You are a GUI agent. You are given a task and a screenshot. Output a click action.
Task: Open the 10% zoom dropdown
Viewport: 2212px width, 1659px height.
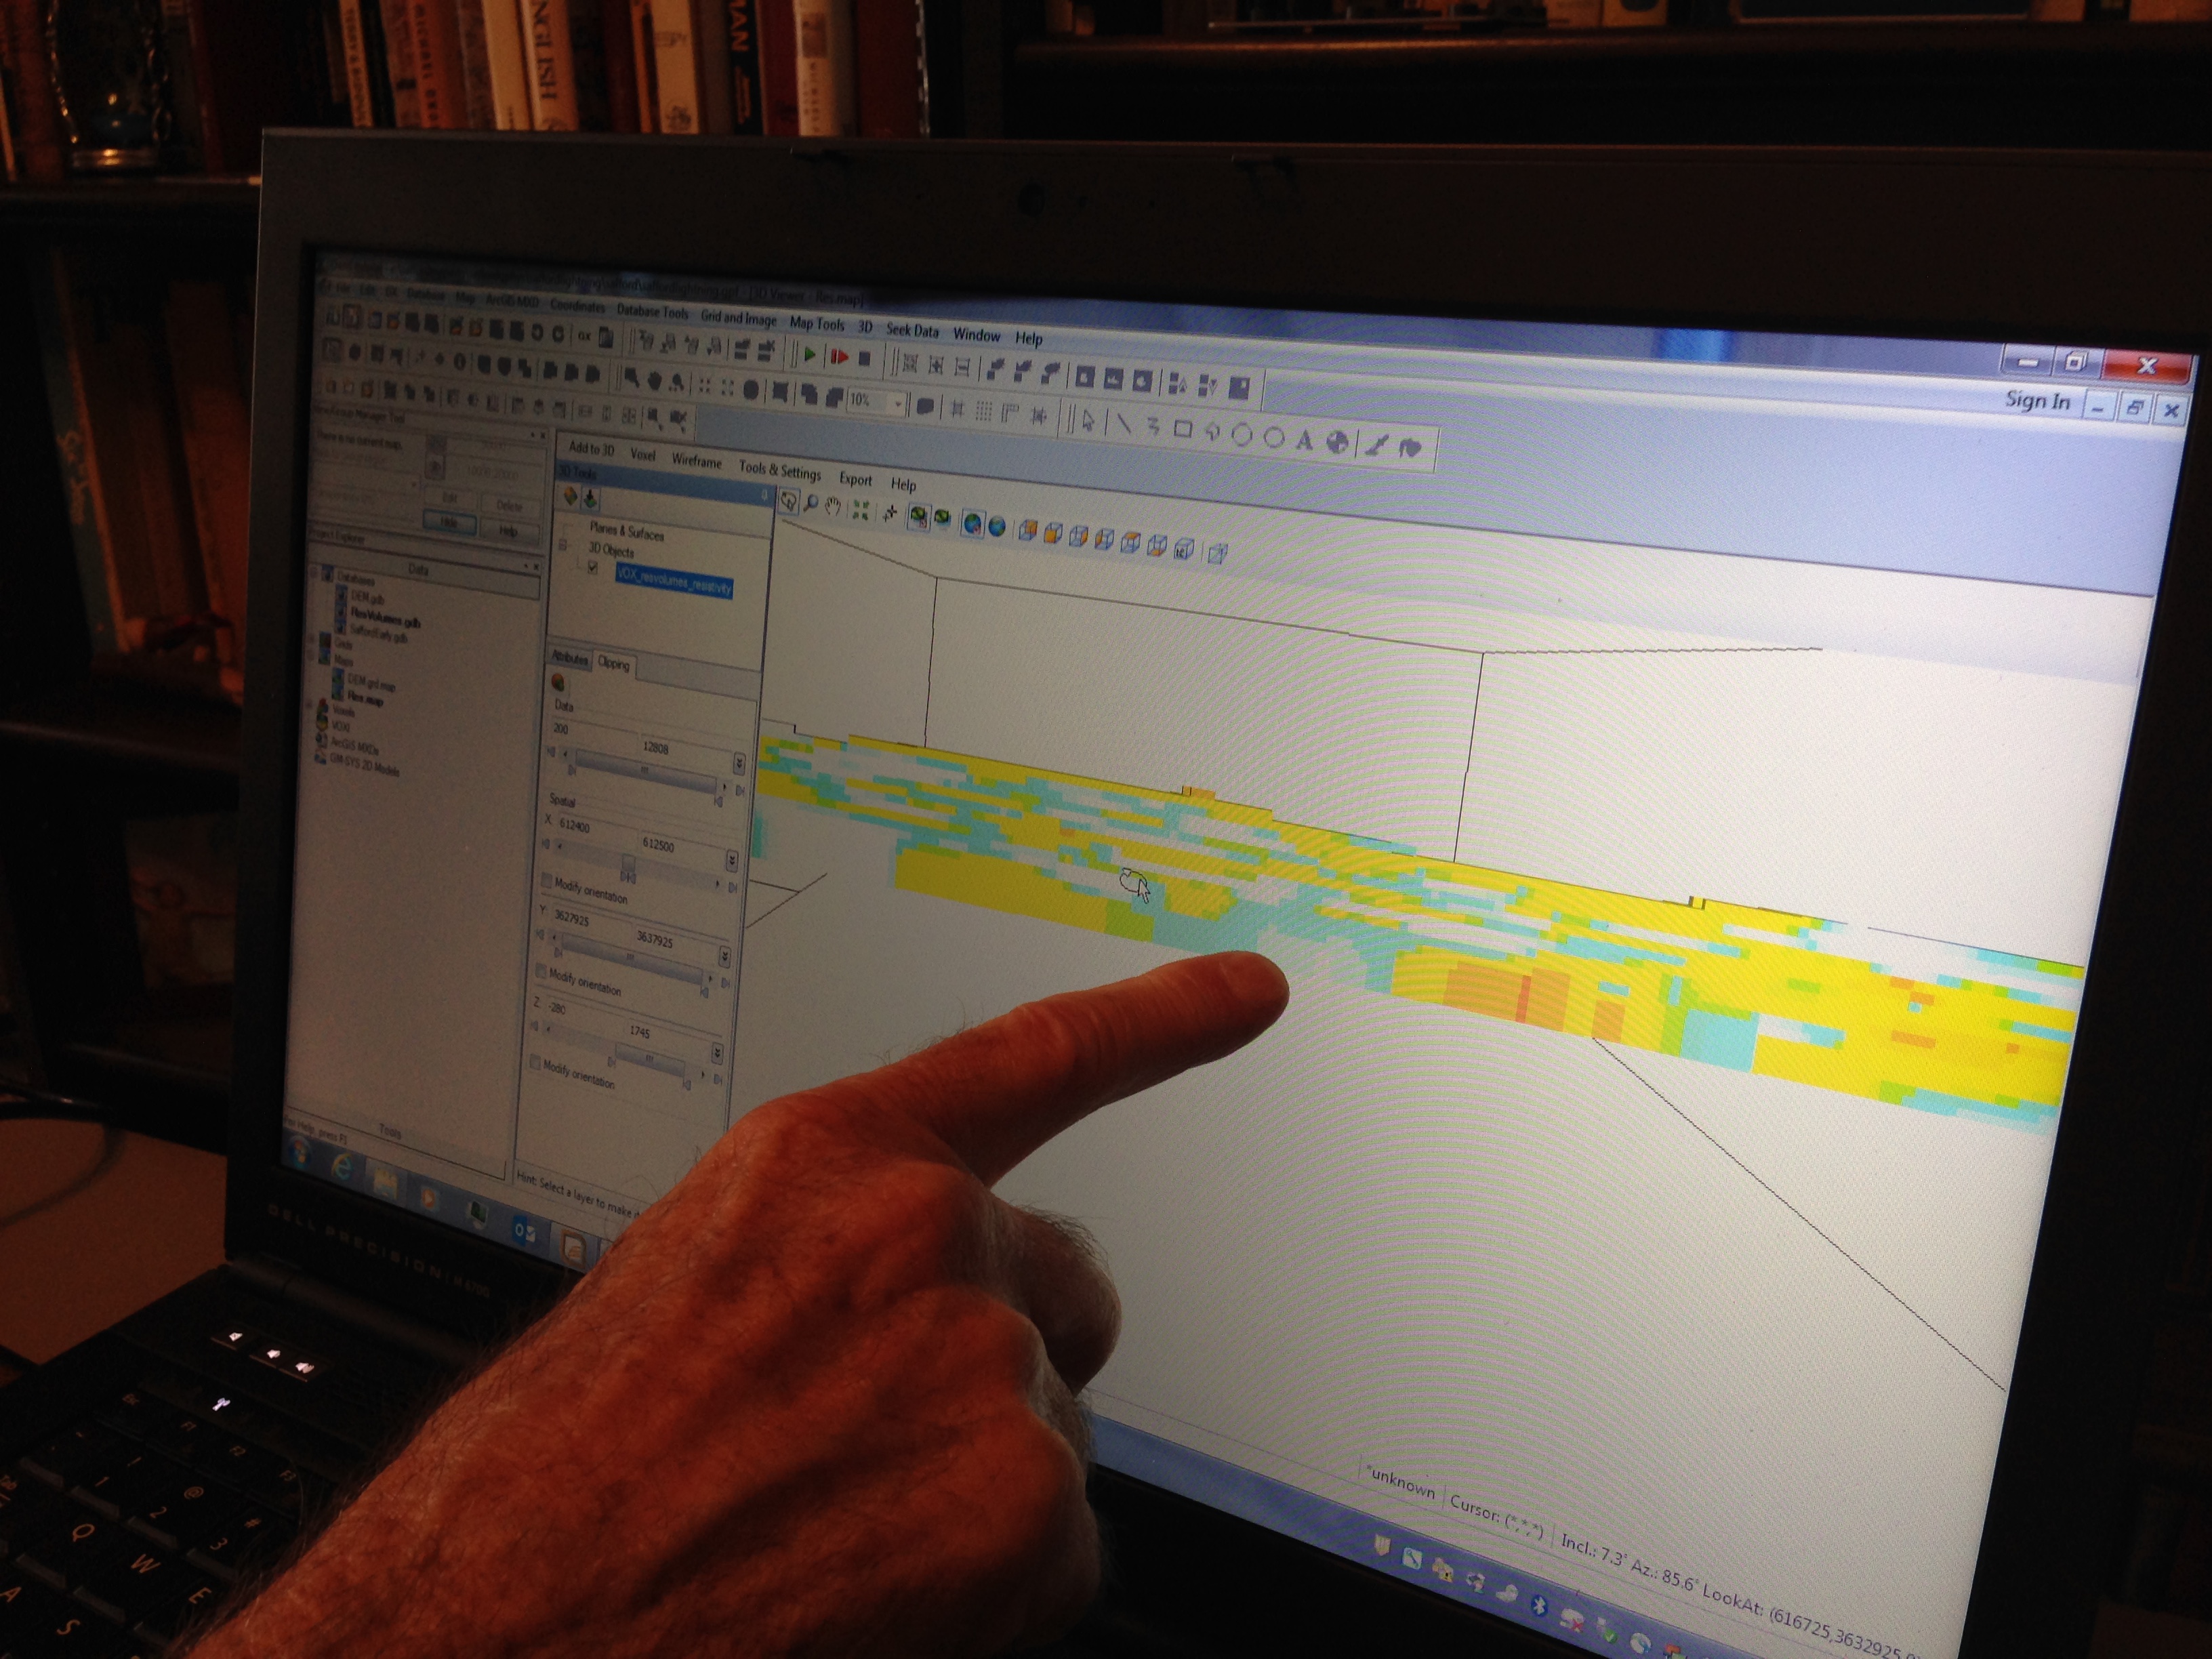coord(898,404)
